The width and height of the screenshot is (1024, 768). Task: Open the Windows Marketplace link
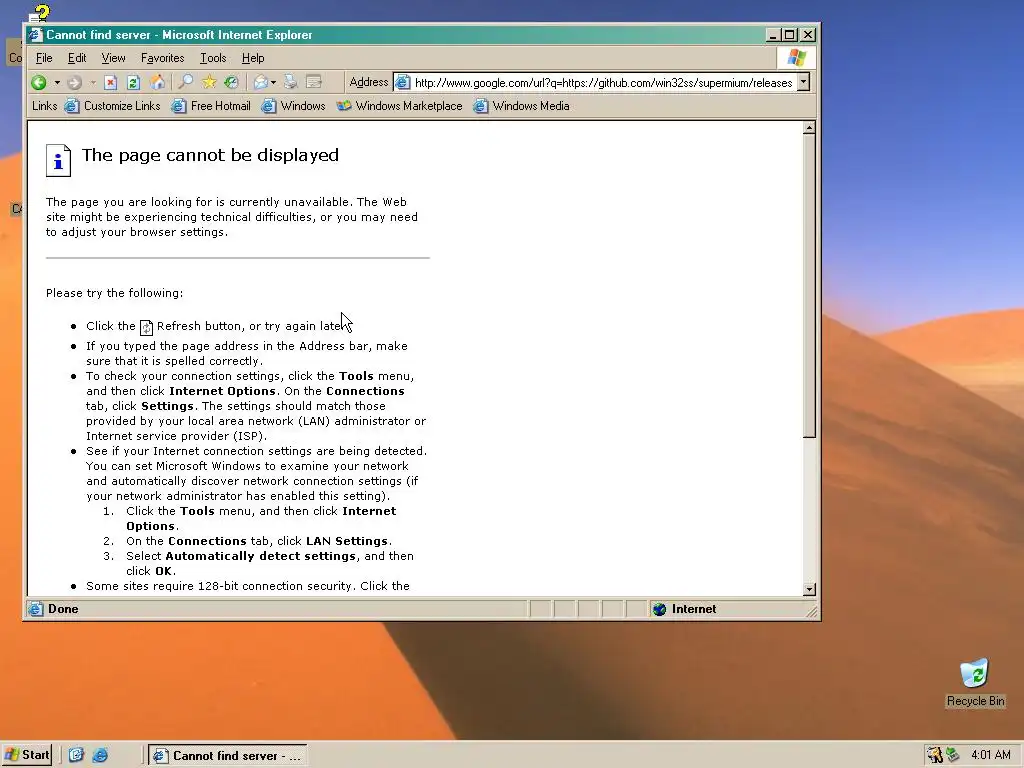[399, 106]
